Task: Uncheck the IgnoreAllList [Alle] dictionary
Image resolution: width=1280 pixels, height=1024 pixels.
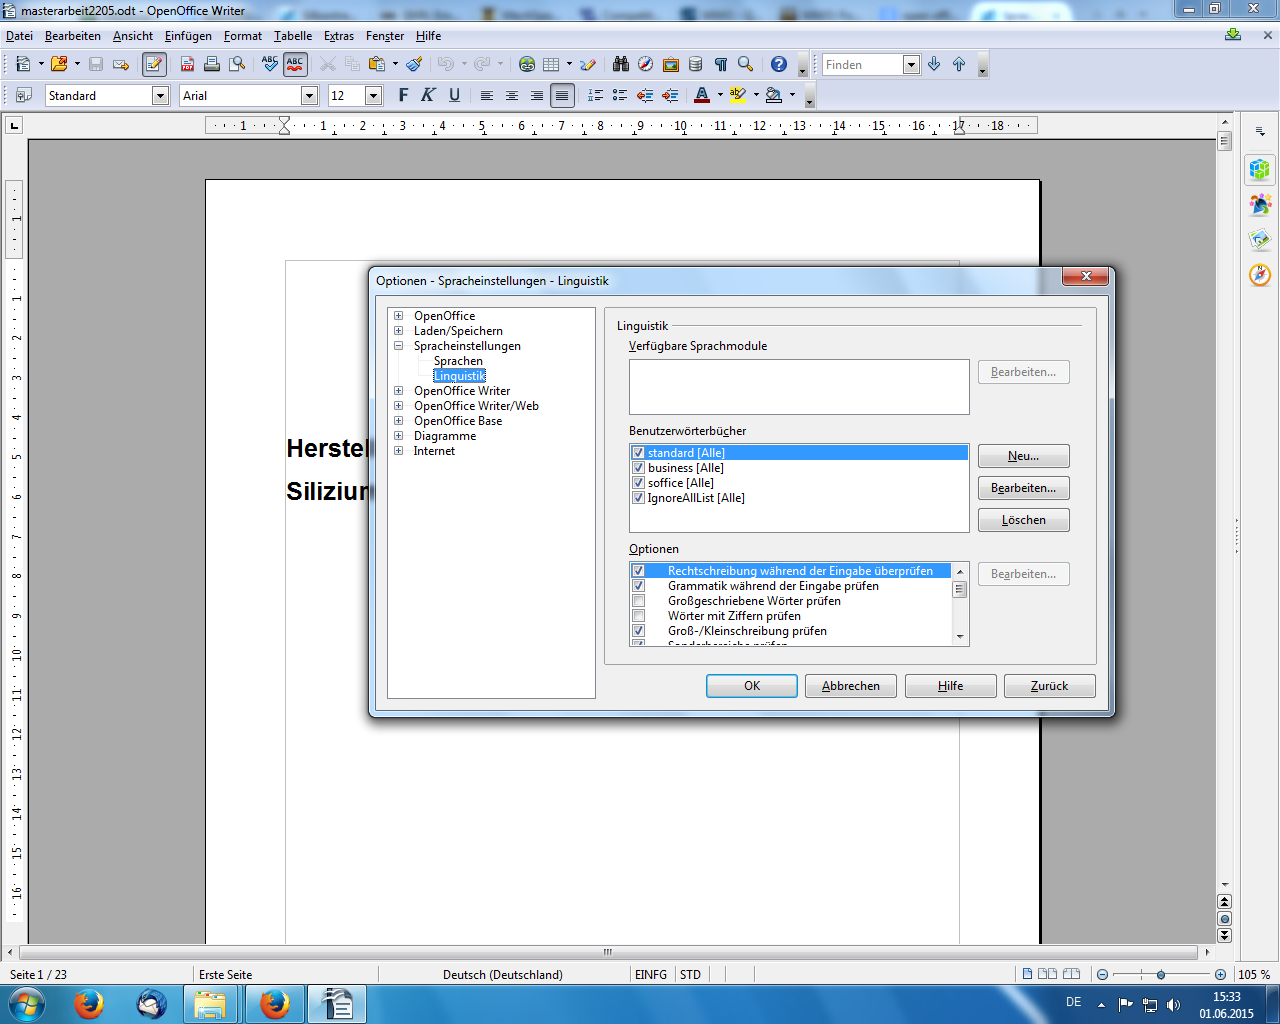Action: 638,498
